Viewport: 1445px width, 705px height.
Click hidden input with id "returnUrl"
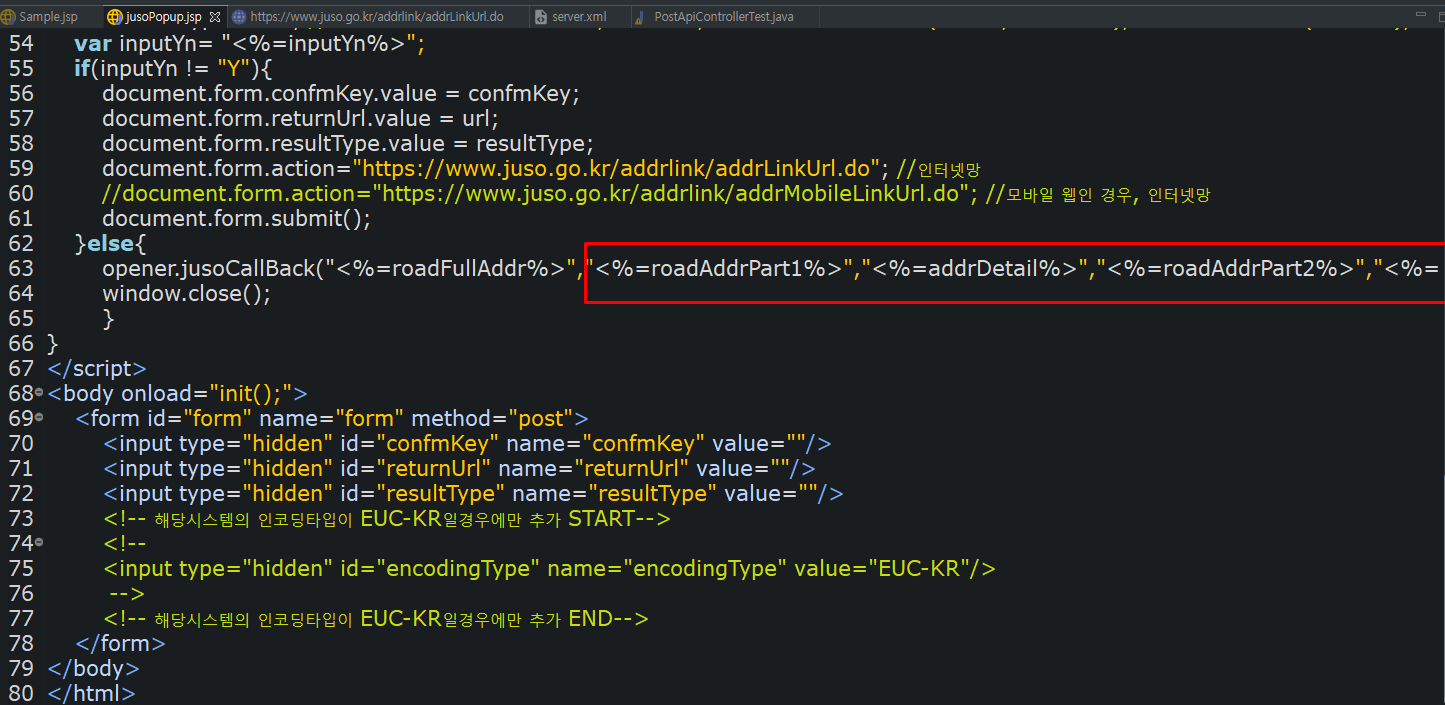pyautogui.click(x=459, y=468)
